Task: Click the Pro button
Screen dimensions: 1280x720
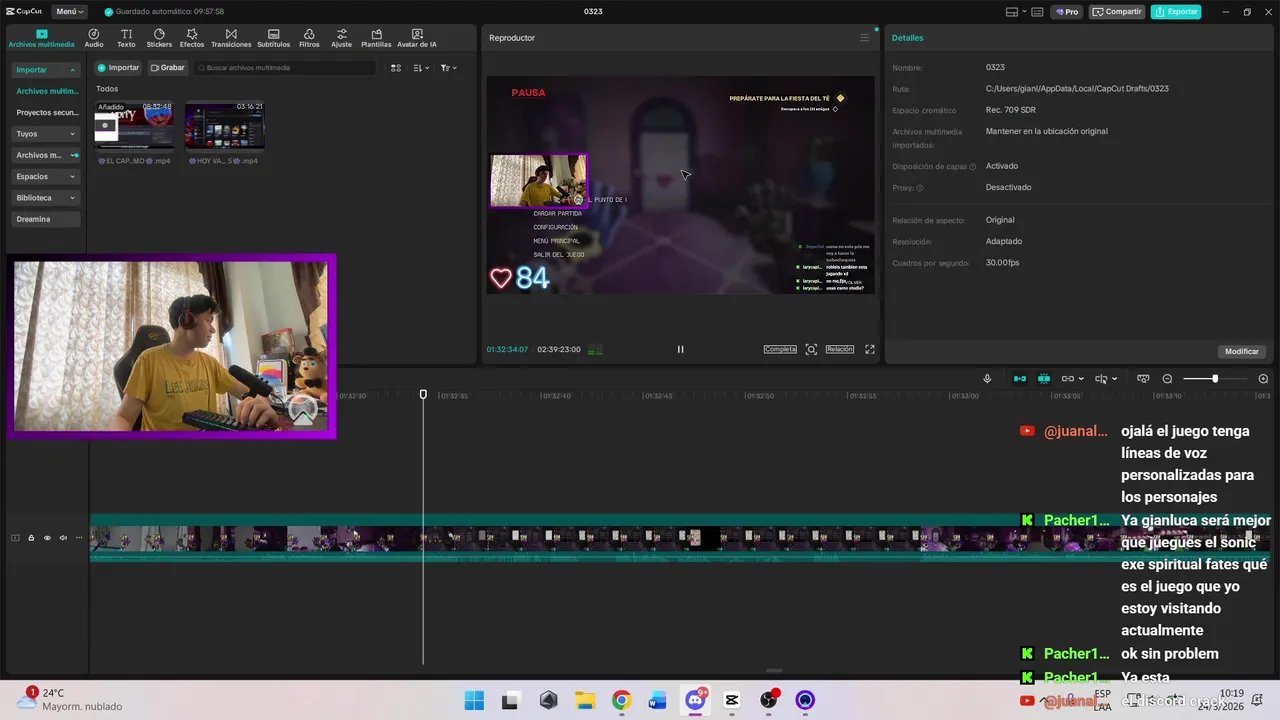Action: click(x=1067, y=12)
